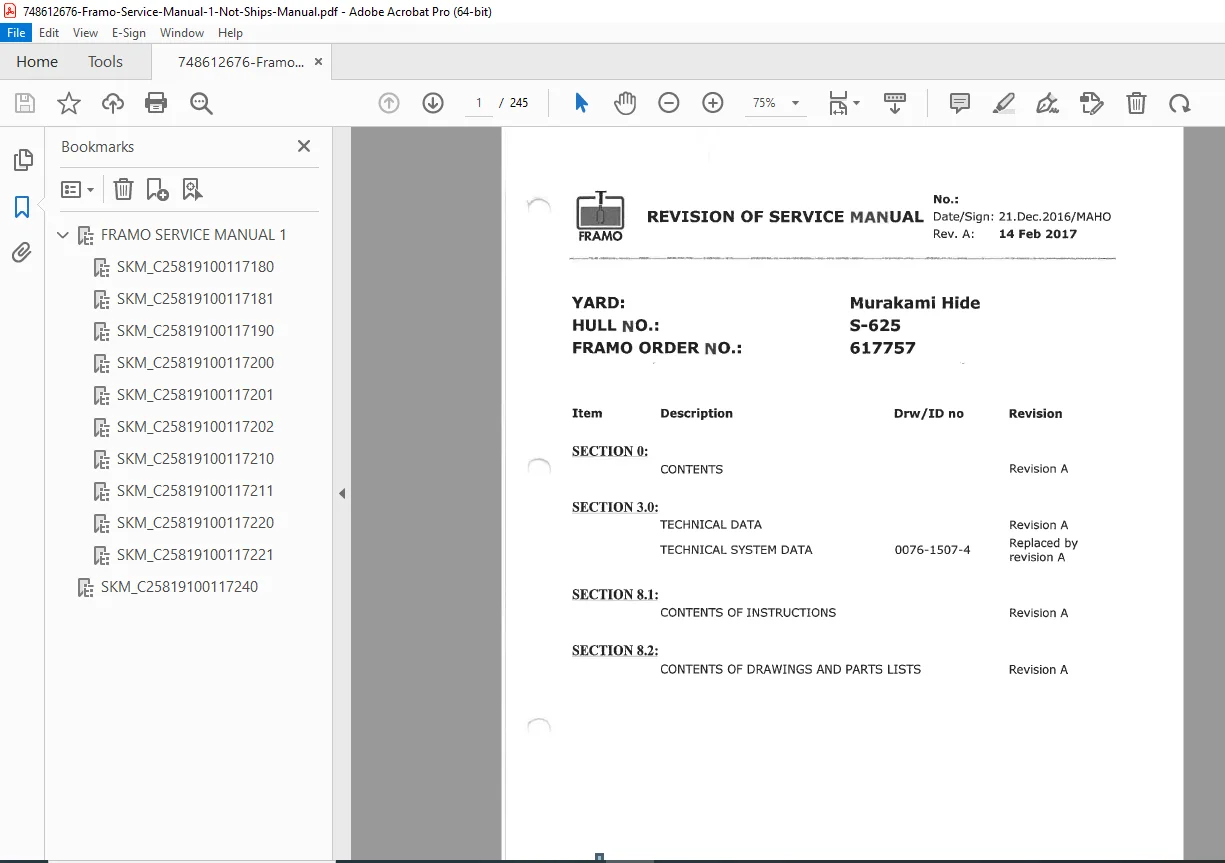Screen dimensions: 1225x863
Task: Delete page trash icon in toolbar
Action: [x=1136, y=103]
